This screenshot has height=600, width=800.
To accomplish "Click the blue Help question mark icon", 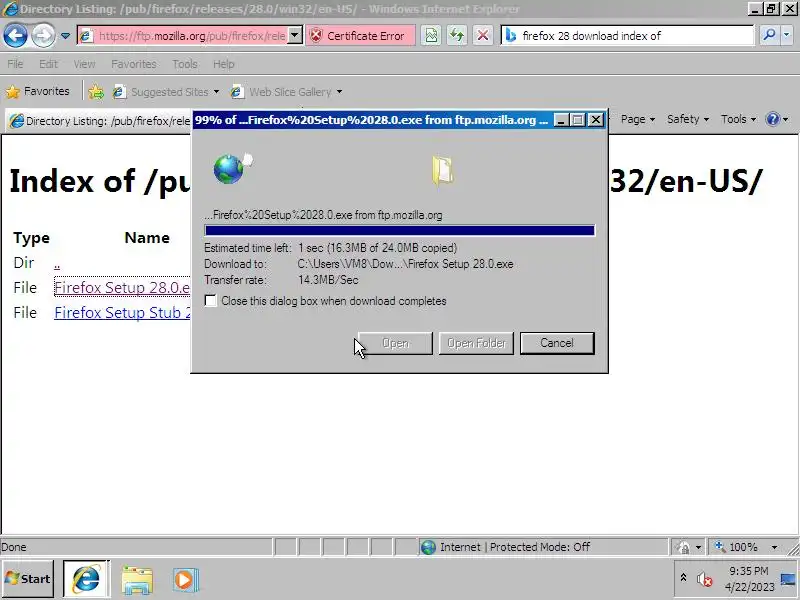I will point(773,119).
